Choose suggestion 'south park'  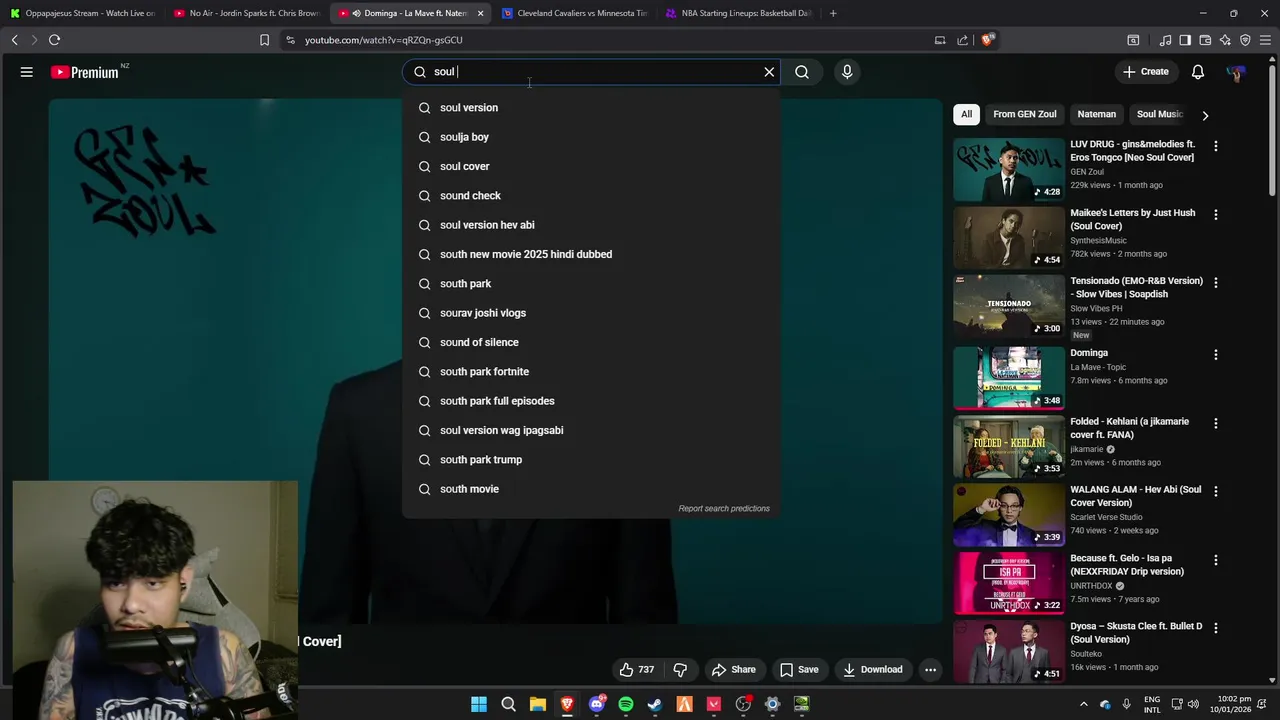pyautogui.click(x=590, y=284)
